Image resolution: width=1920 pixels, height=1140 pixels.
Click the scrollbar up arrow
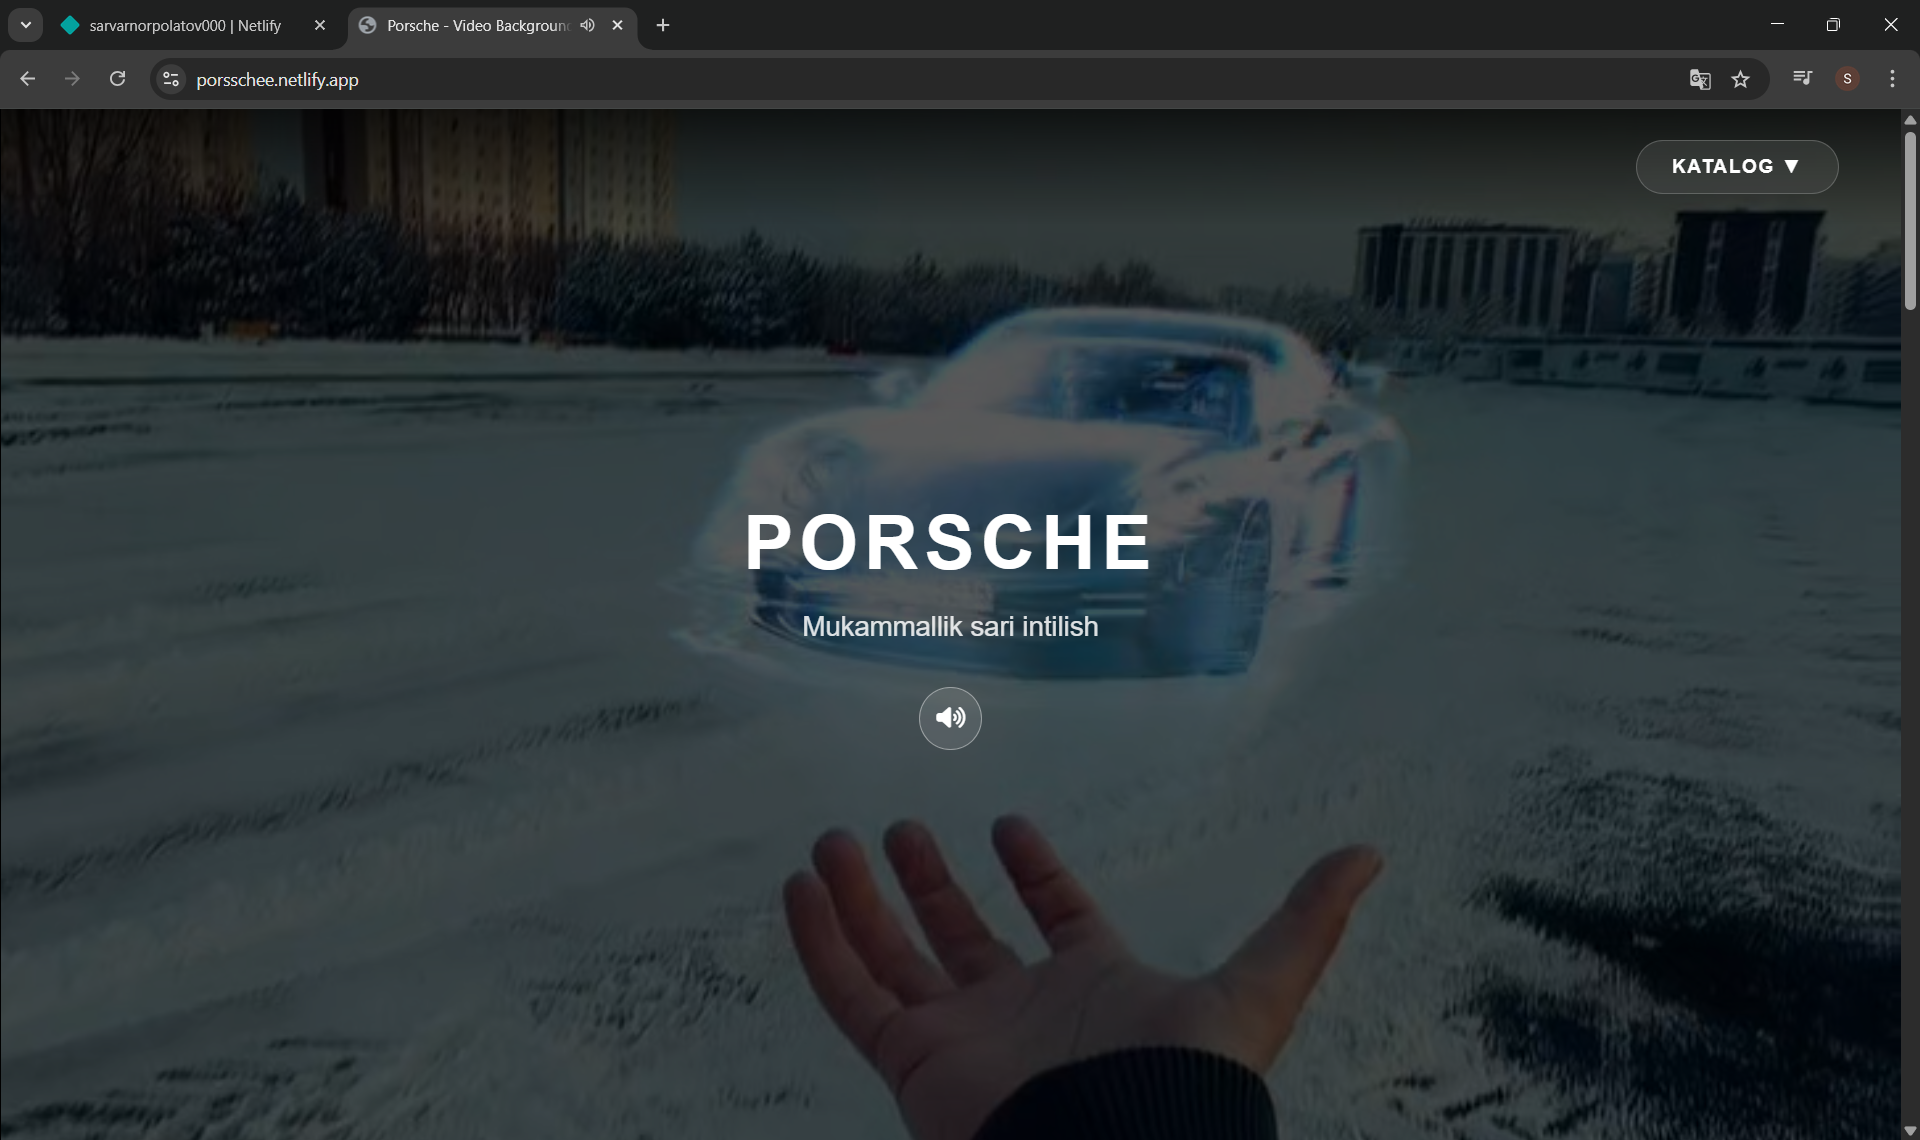[1910, 119]
